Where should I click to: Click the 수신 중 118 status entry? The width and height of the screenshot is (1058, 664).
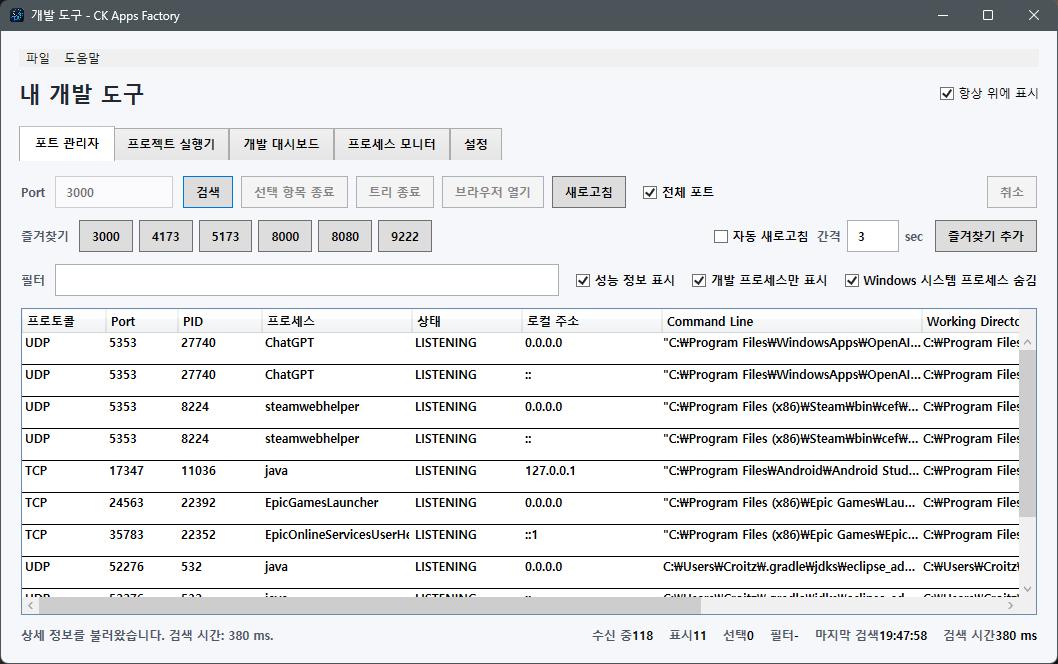coord(622,636)
